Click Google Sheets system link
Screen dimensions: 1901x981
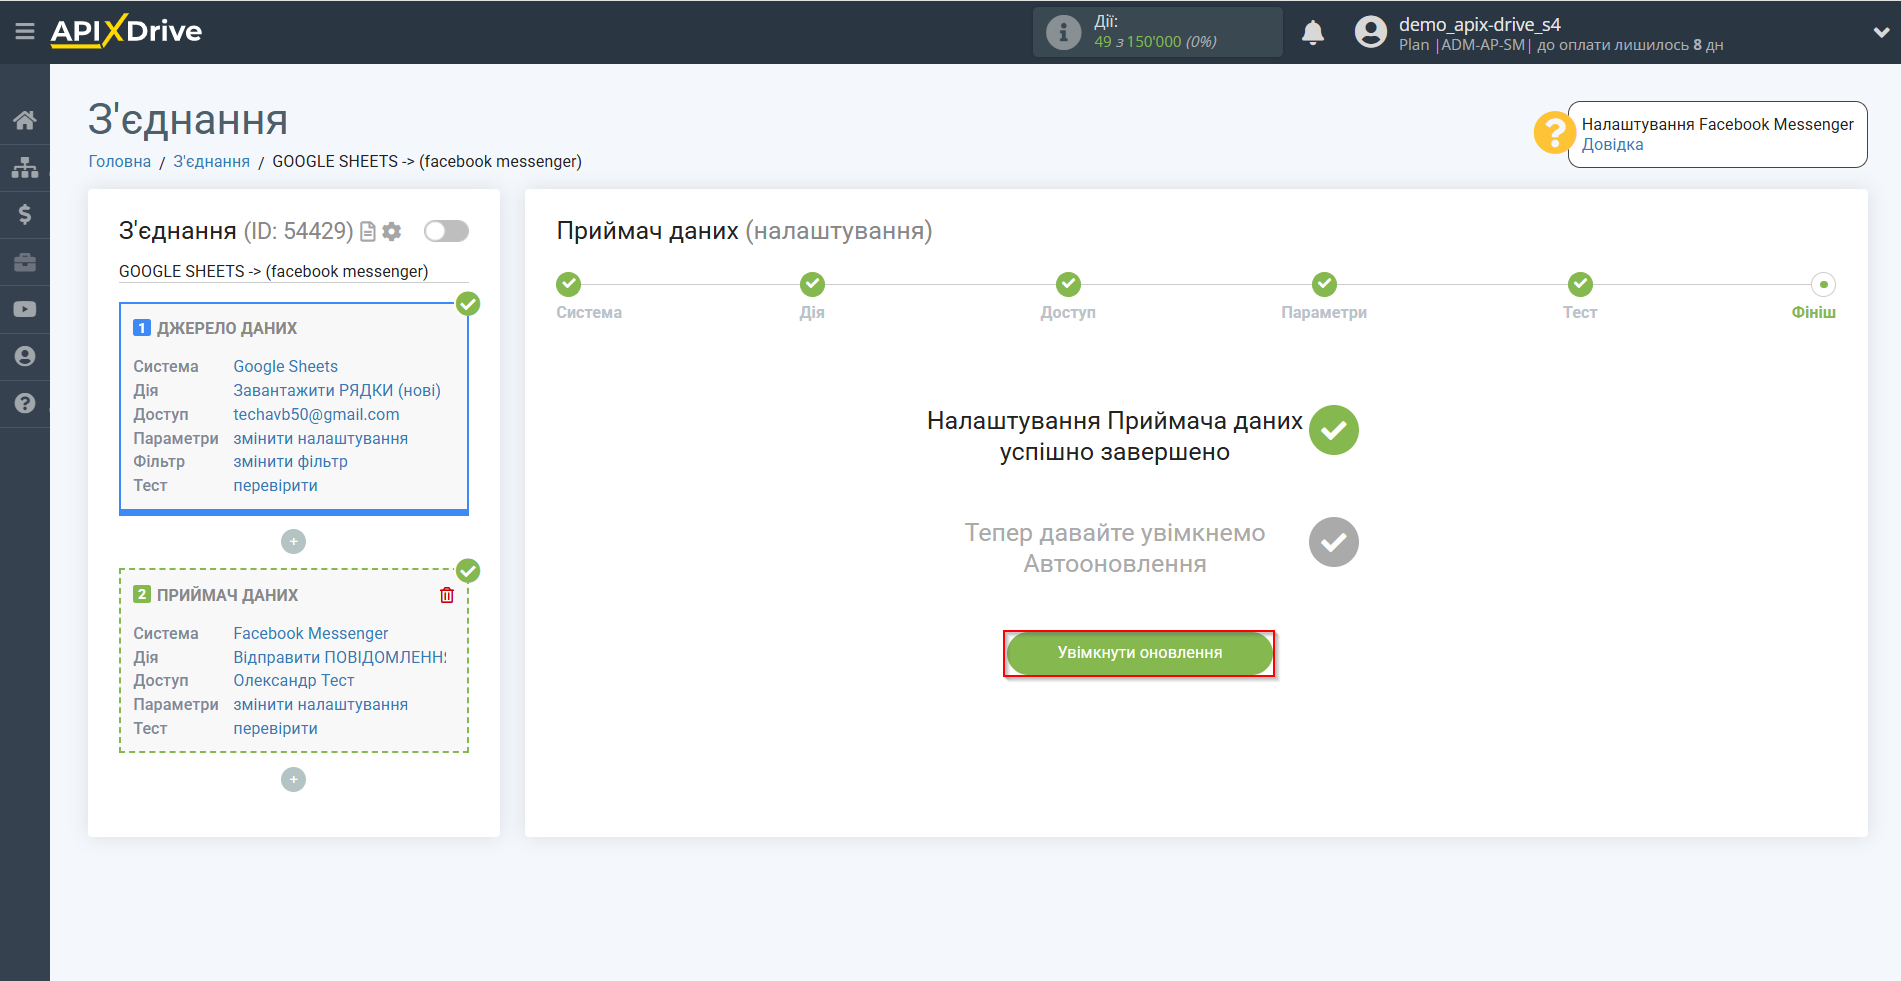tap(286, 367)
